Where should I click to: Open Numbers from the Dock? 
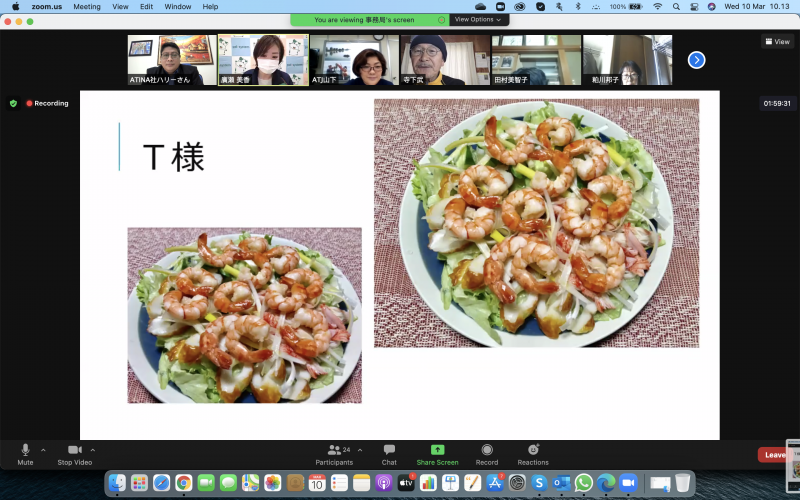[428, 482]
